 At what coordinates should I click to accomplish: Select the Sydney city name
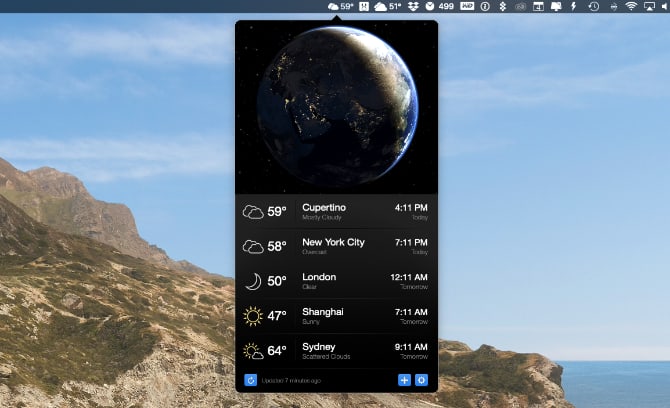click(319, 347)
